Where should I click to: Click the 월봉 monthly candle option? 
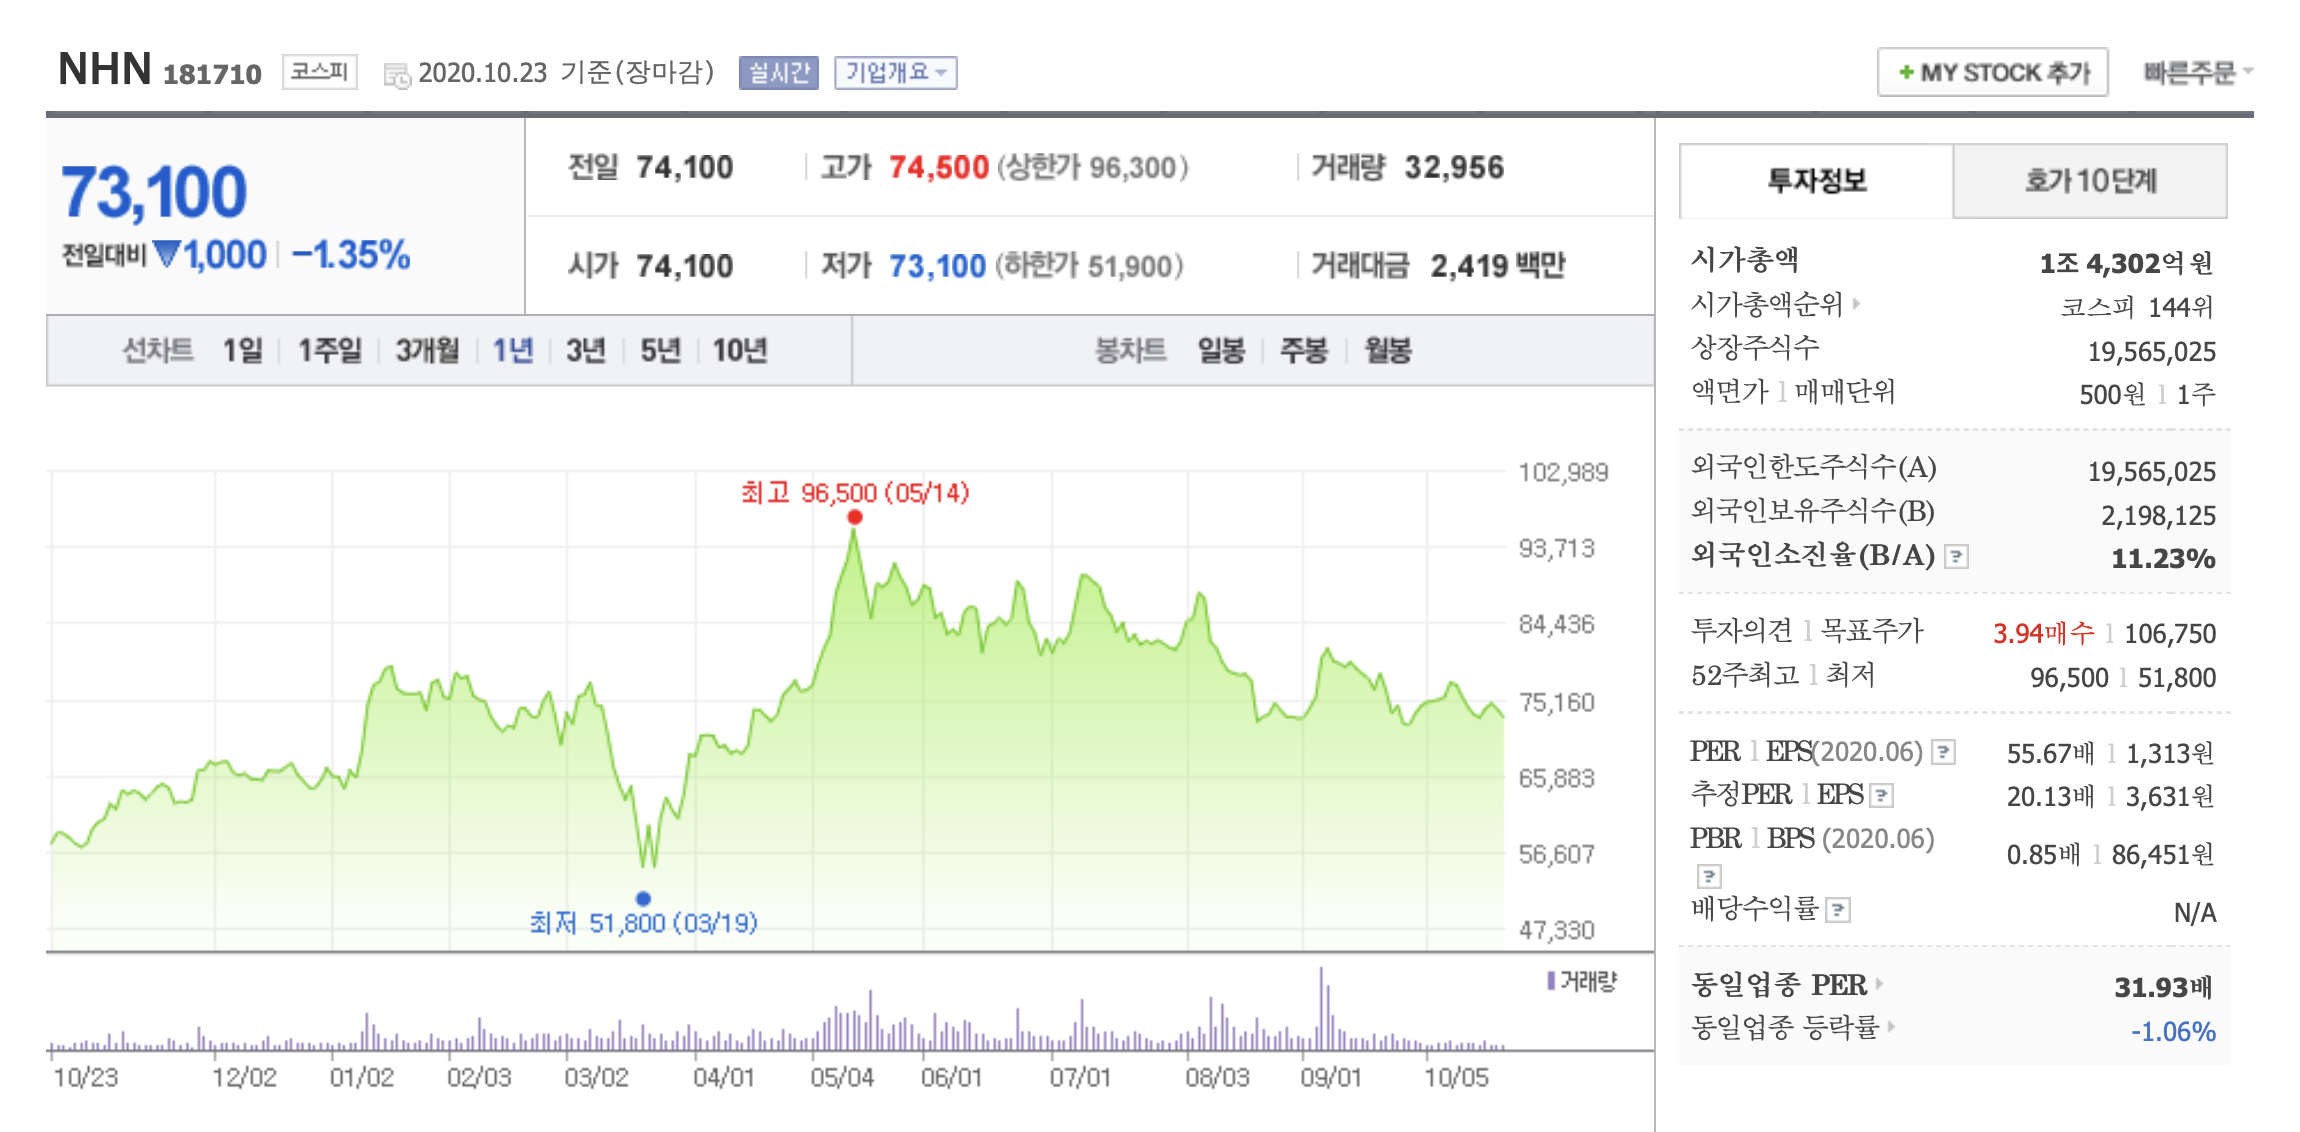click(1387, 351)
